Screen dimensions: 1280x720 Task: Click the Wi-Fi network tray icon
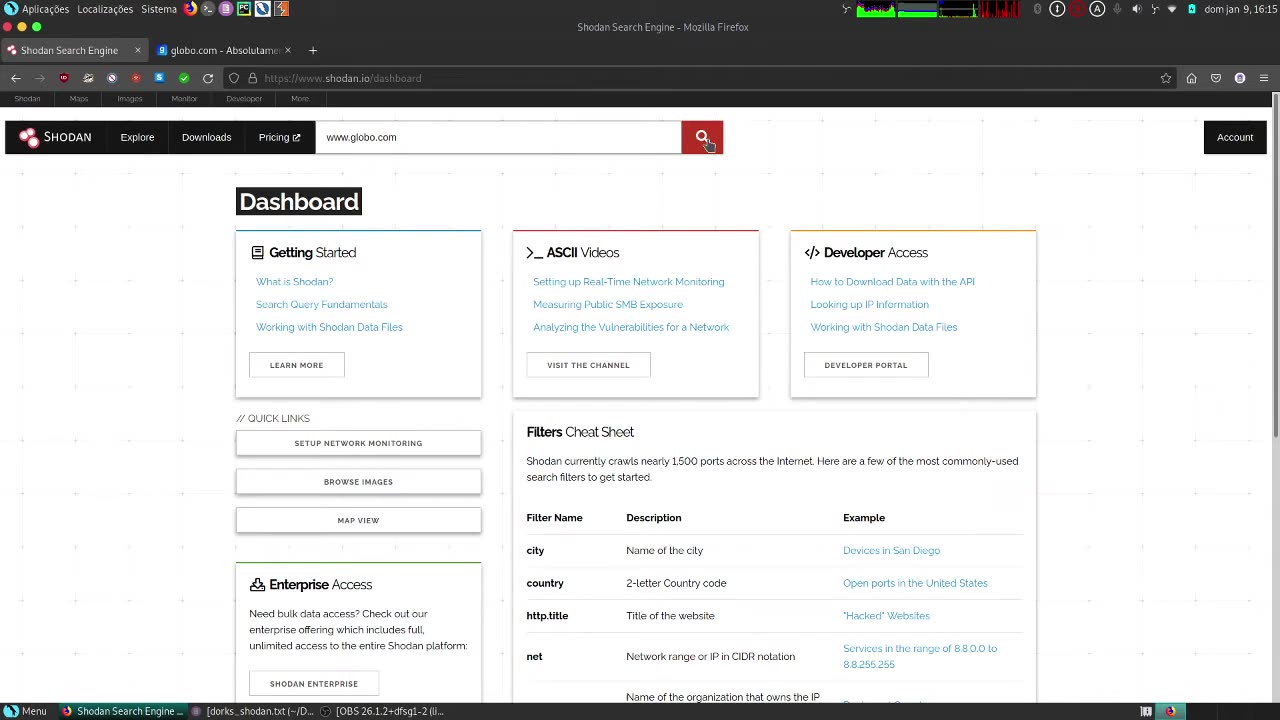click(x=1173, y=9)
